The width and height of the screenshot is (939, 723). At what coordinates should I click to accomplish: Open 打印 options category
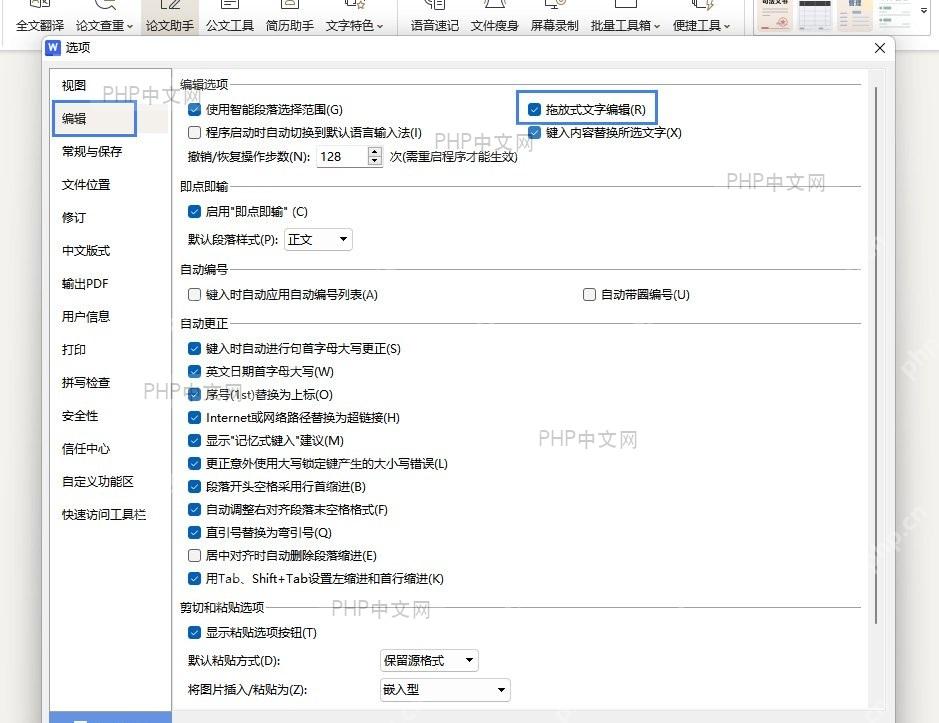click(x=74, y=349)
